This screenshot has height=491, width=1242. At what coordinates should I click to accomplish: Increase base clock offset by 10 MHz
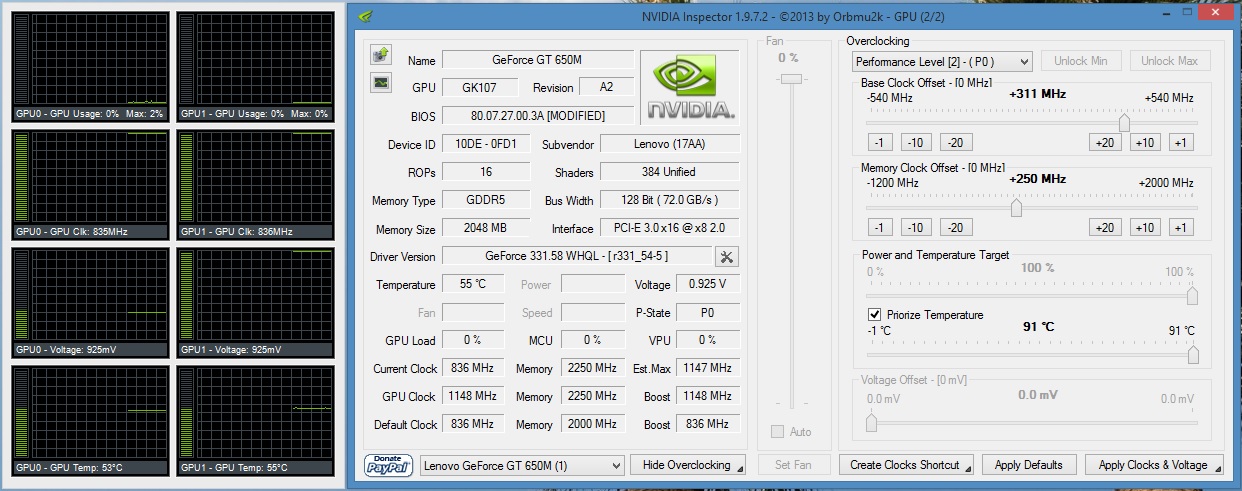pyautogui.click(x=1145, y=142)
